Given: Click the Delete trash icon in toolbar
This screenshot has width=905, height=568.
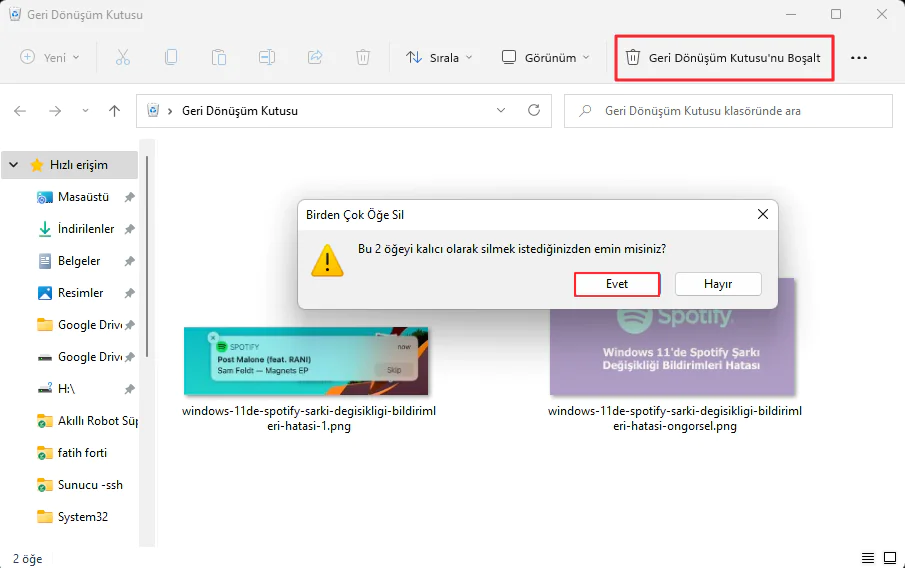Looking at the screenshot, I should coord(363,57).
